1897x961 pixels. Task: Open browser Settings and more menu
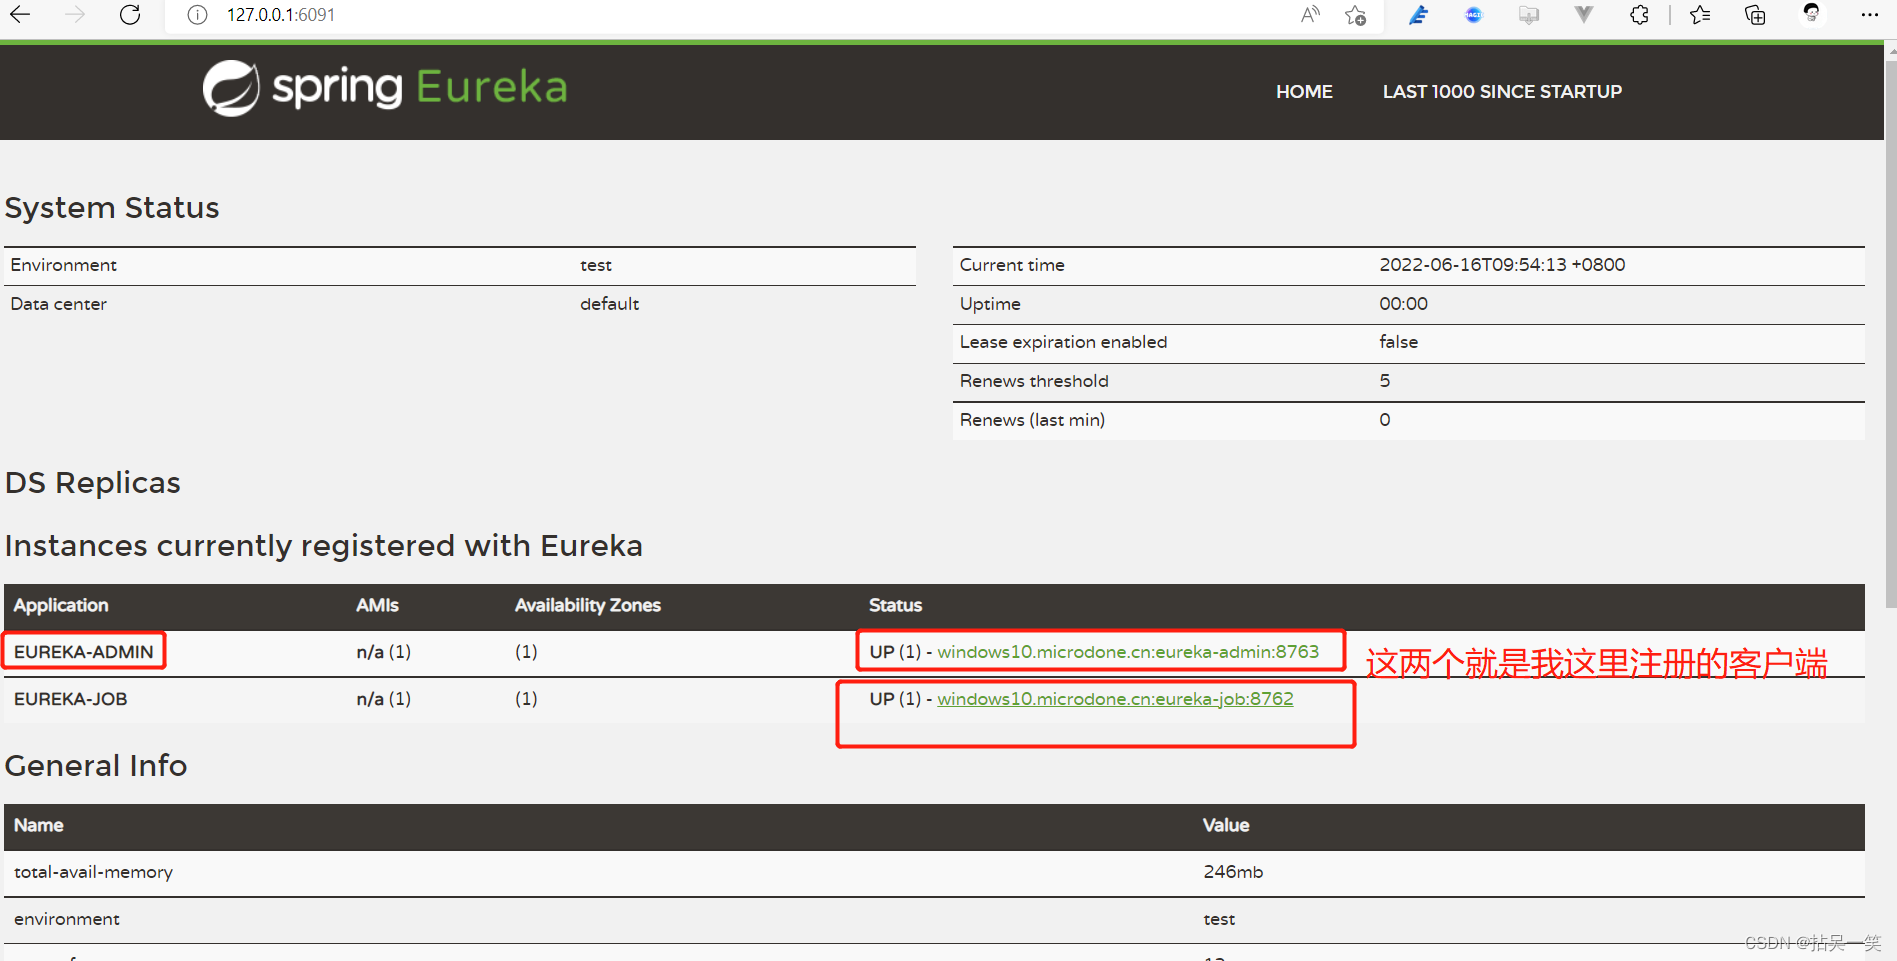pyautogui.click(x=1870, y=15)
